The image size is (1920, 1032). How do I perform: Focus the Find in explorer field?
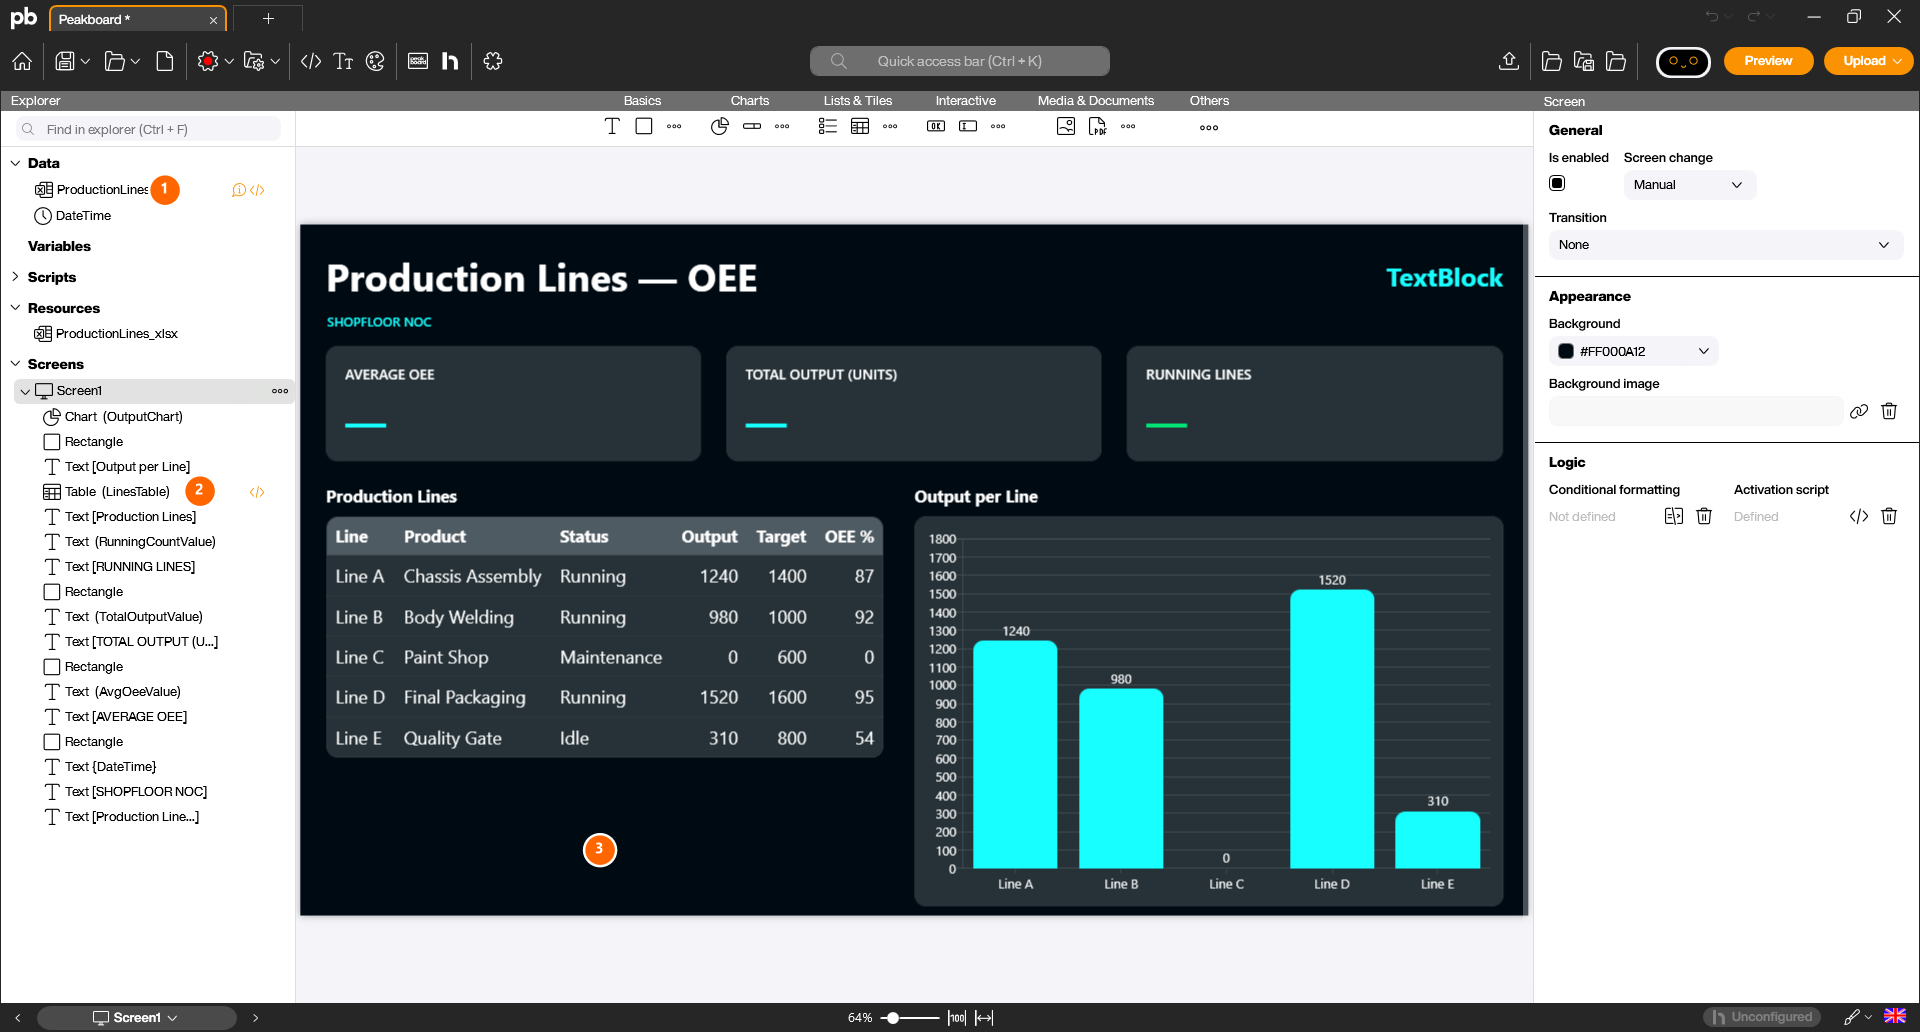click(149, 129)
